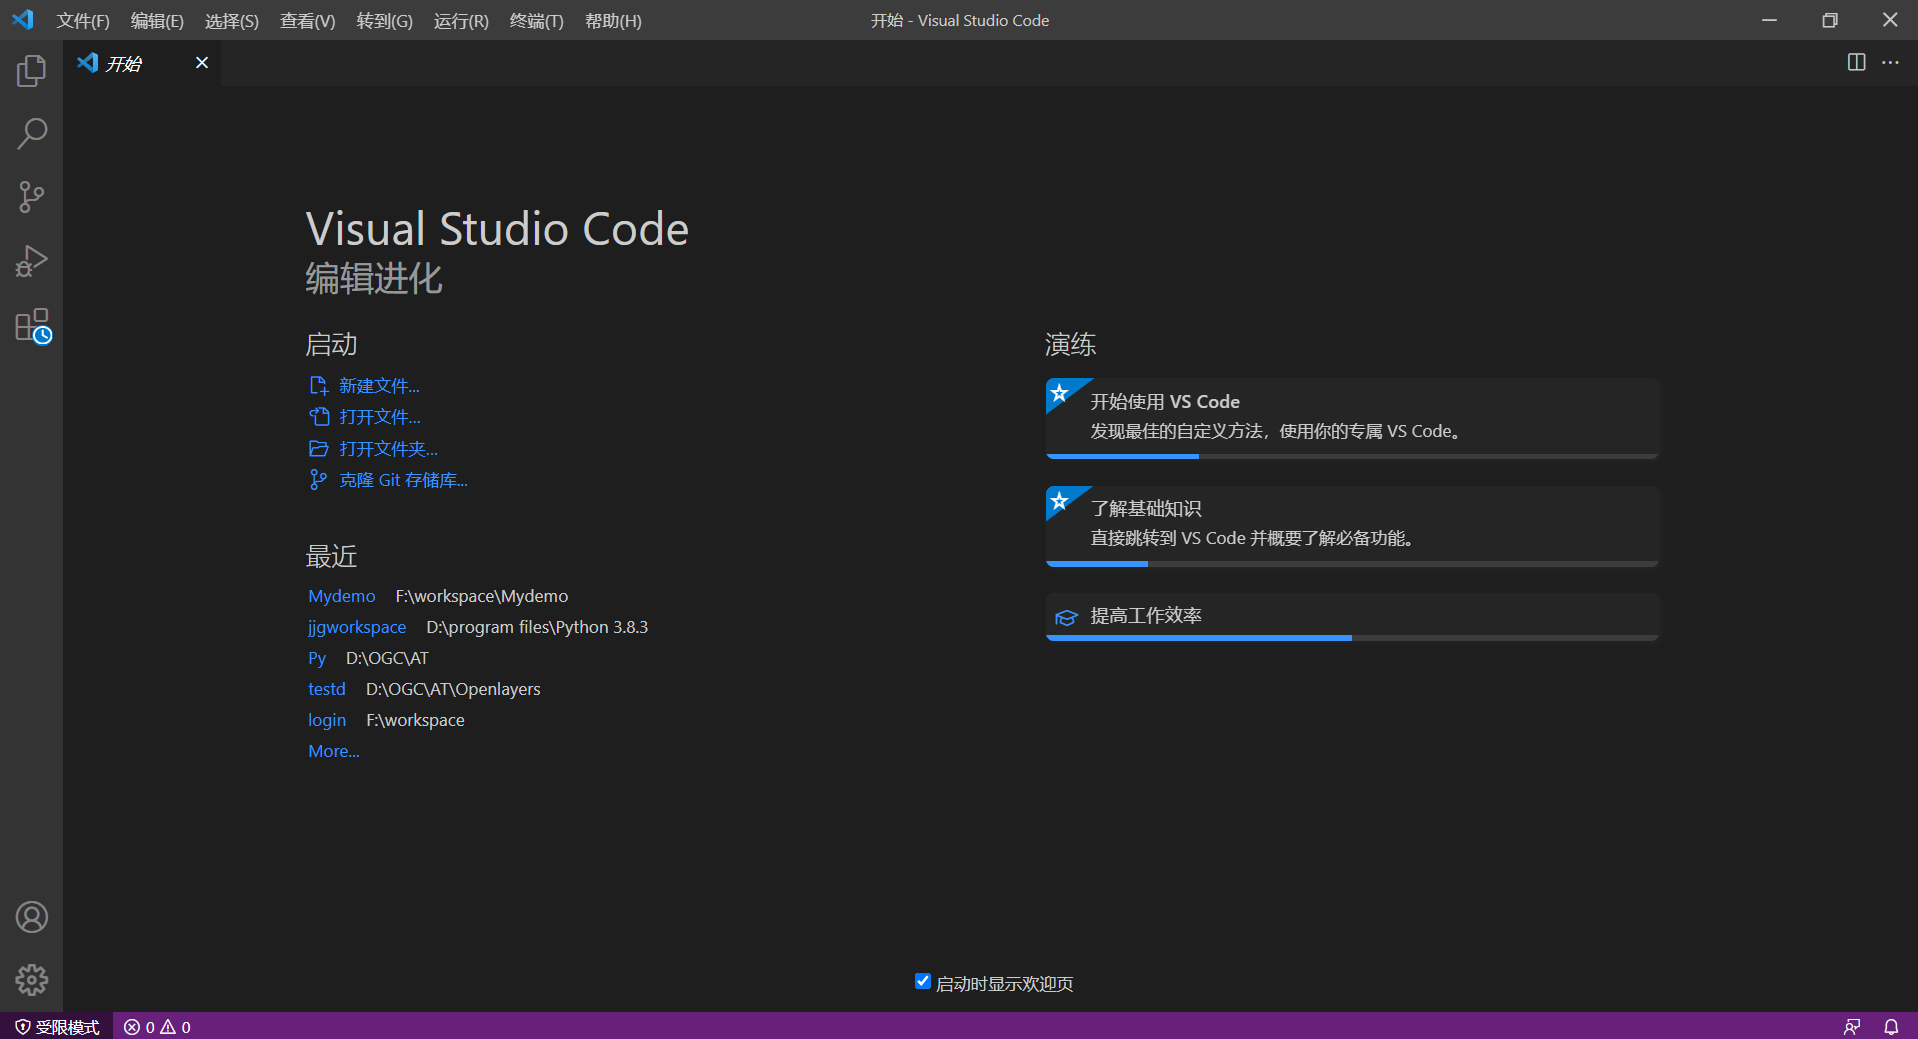This screenshot has width=1918, height=1039.
Task: Open recent folder jjgworkspace
Action: click(357, 627)
